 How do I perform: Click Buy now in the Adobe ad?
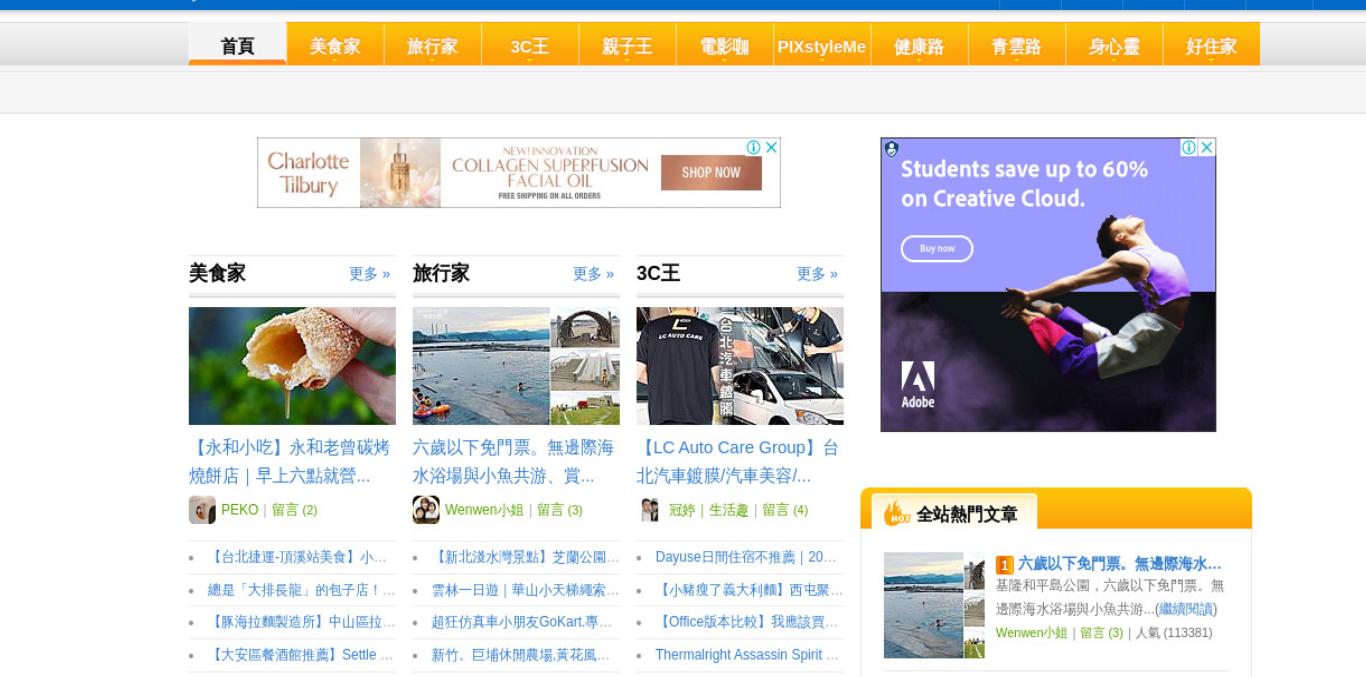click(x=937, y=248)
